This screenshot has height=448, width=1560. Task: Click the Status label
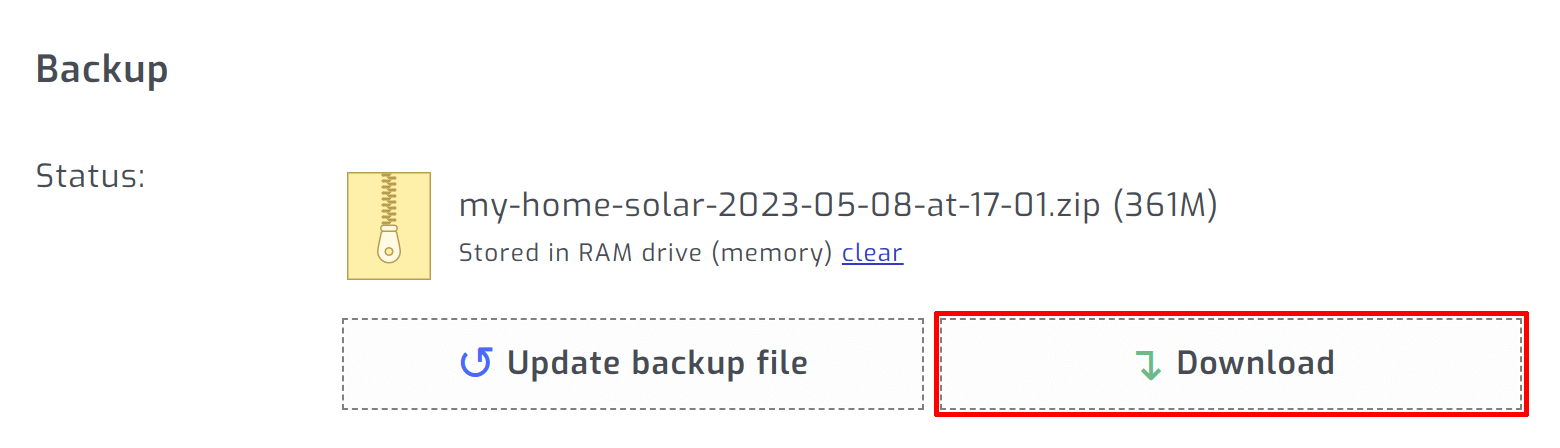91,177
